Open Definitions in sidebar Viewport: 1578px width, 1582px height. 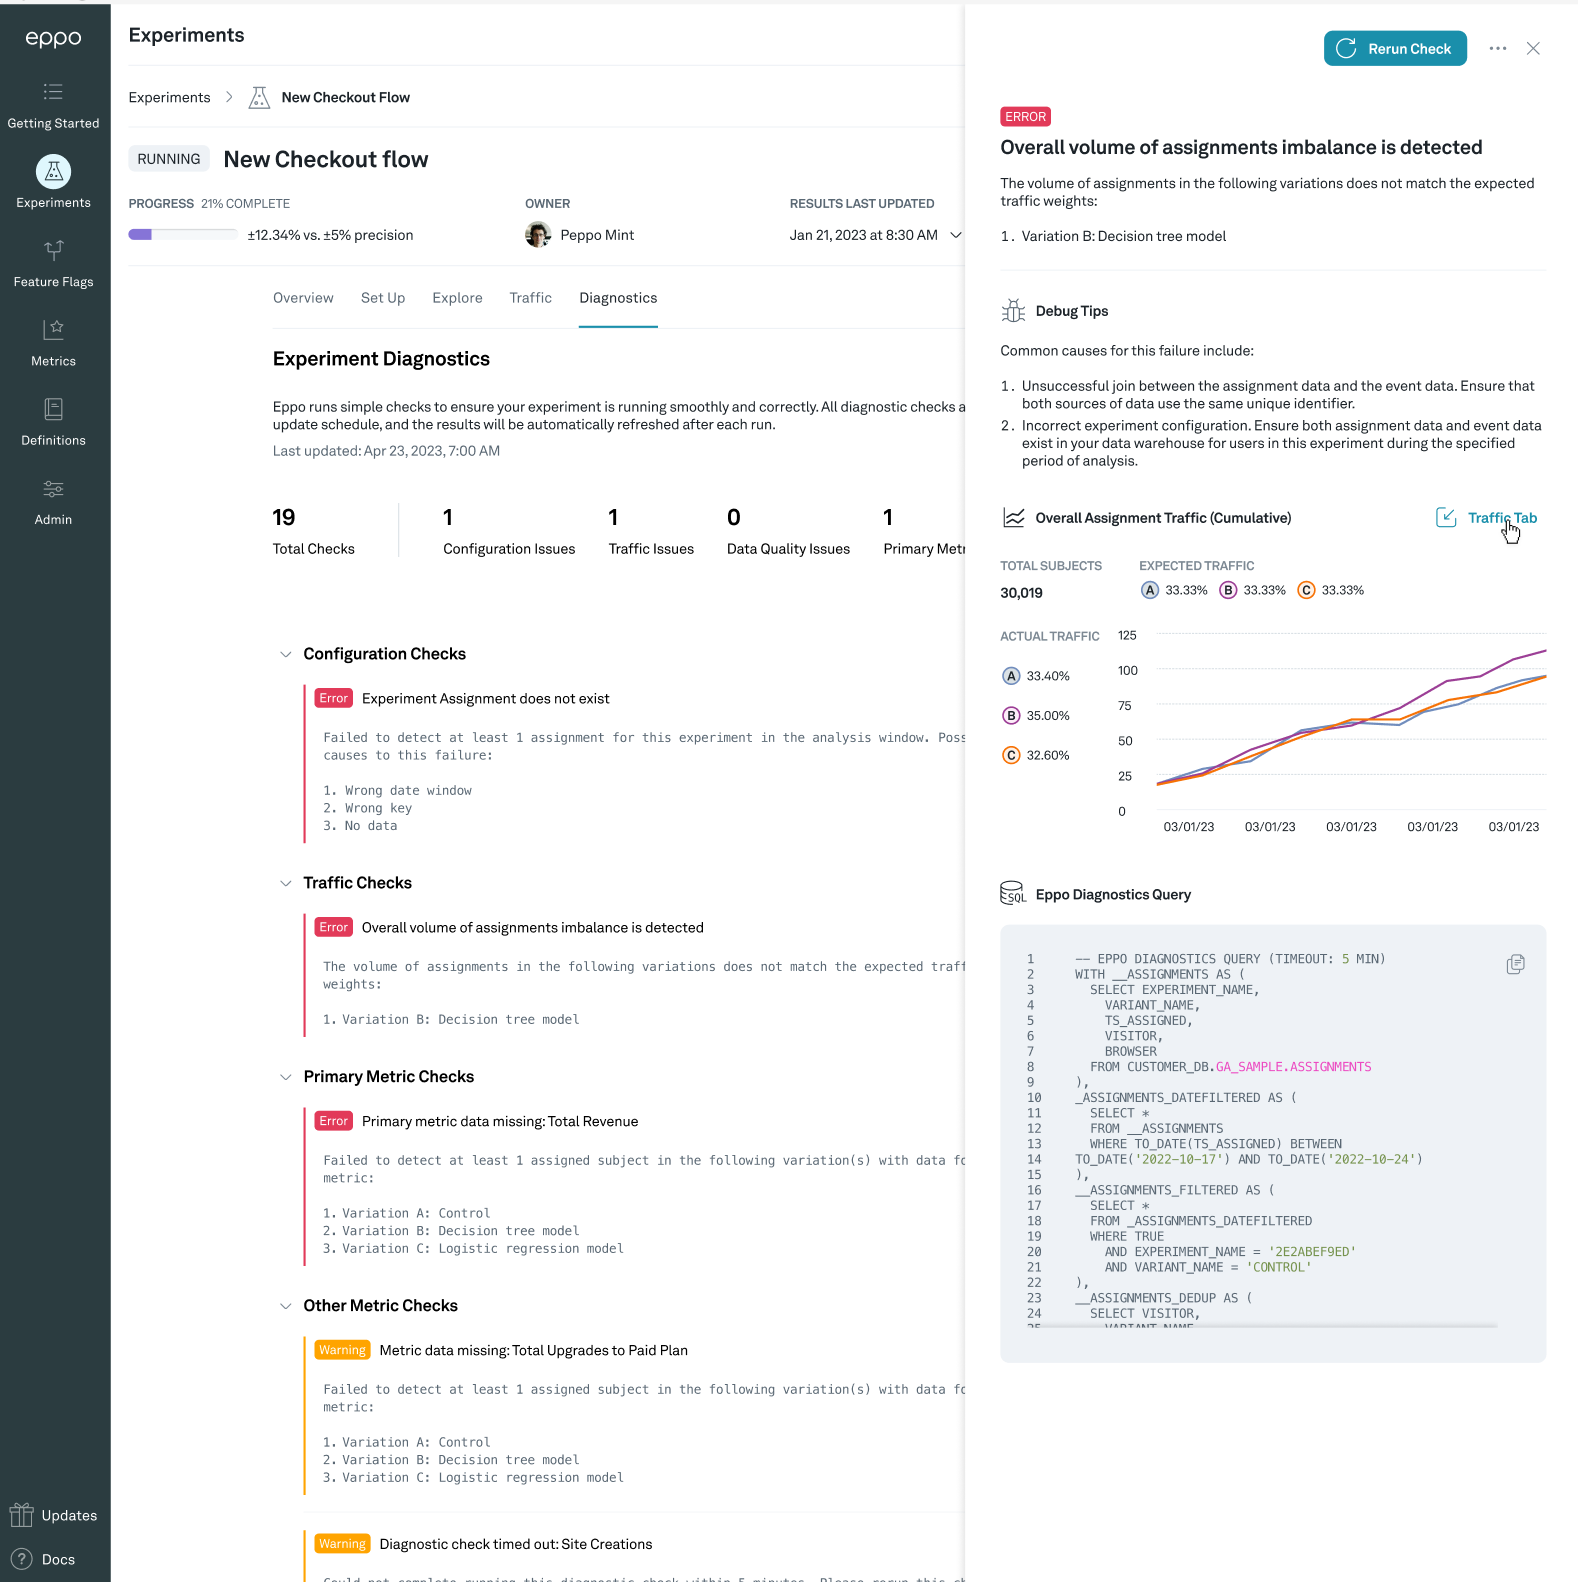tap(54, 423)
